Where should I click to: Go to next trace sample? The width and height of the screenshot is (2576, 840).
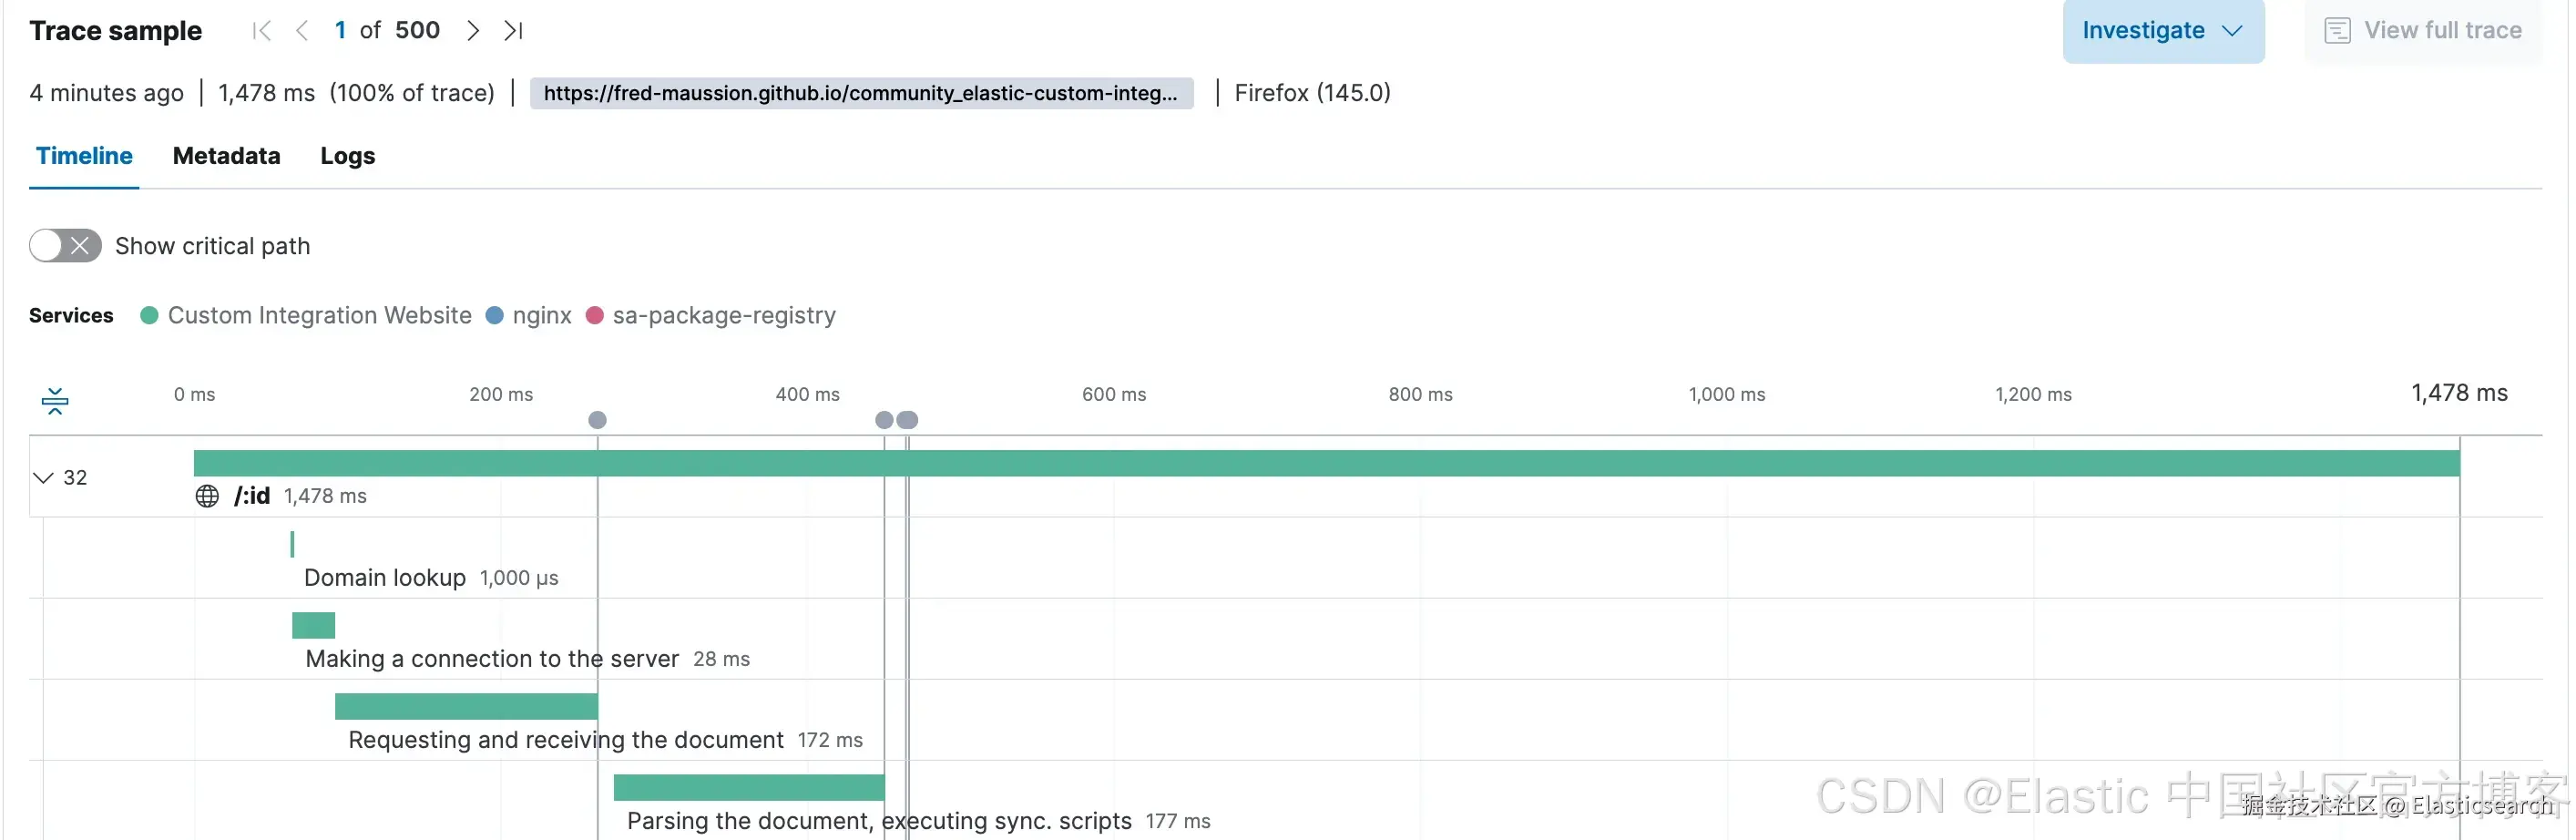tap(473, 31)
